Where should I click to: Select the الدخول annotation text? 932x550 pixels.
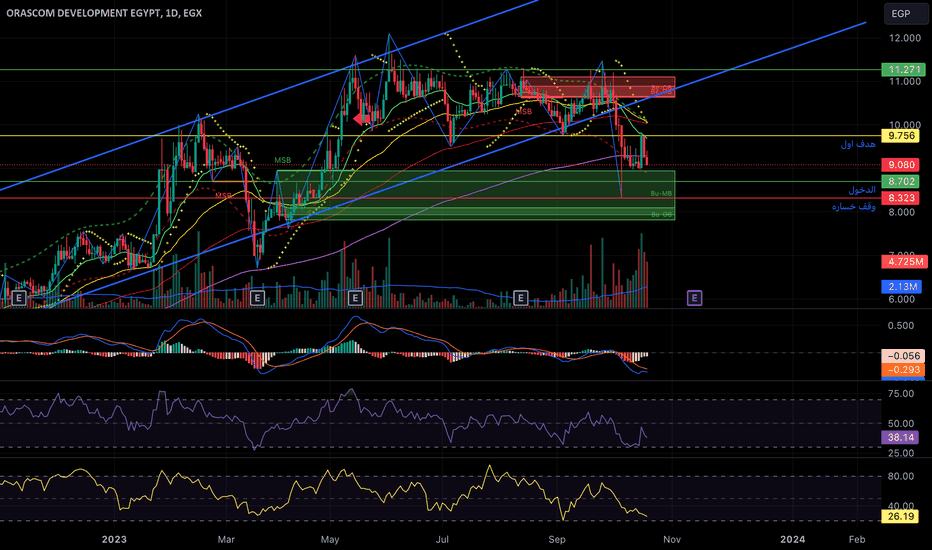click(862, 190)
